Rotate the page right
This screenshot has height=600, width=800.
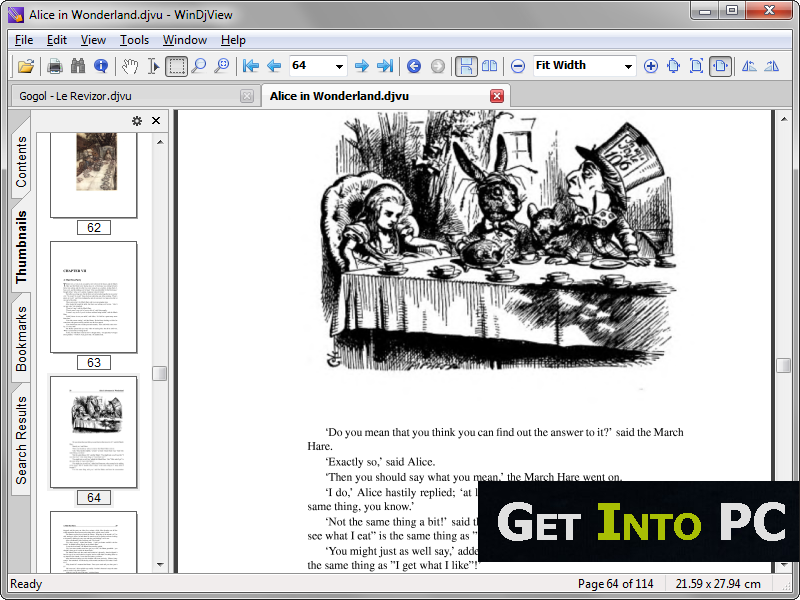pos(771,66)
